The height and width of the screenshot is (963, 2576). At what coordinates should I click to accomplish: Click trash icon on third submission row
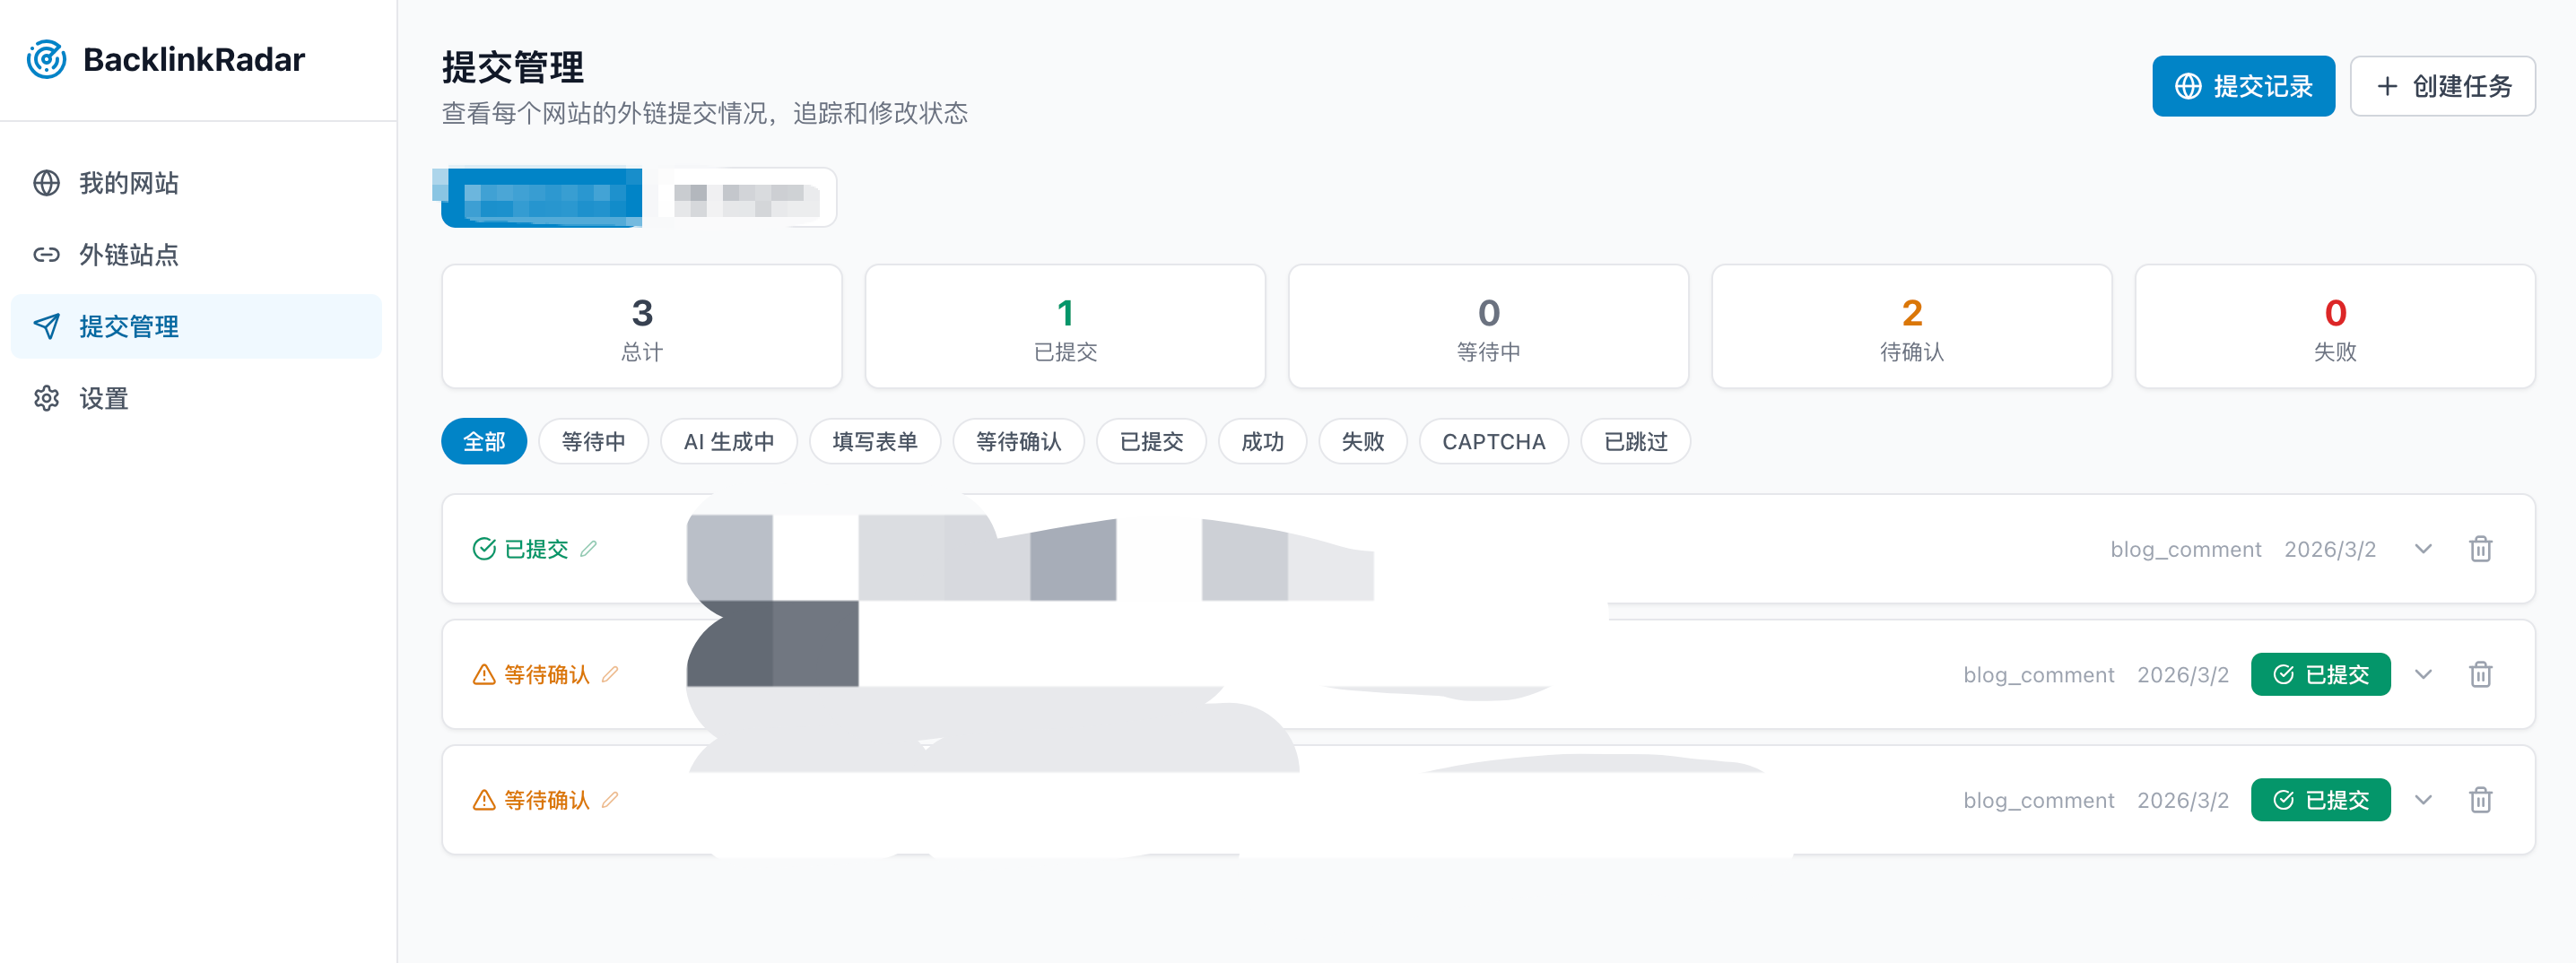click(x=2480, y=800)
